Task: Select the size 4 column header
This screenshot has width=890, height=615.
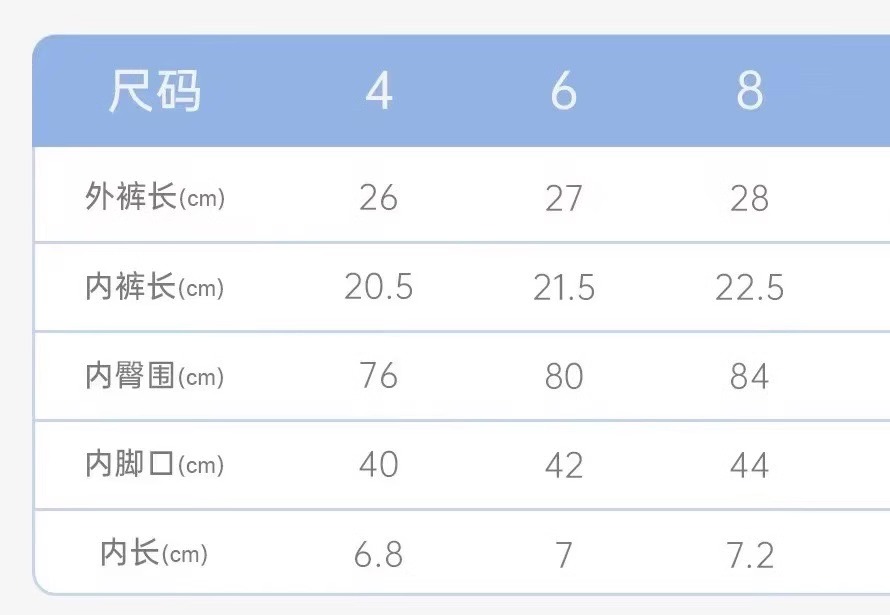Action: point(378,92)
